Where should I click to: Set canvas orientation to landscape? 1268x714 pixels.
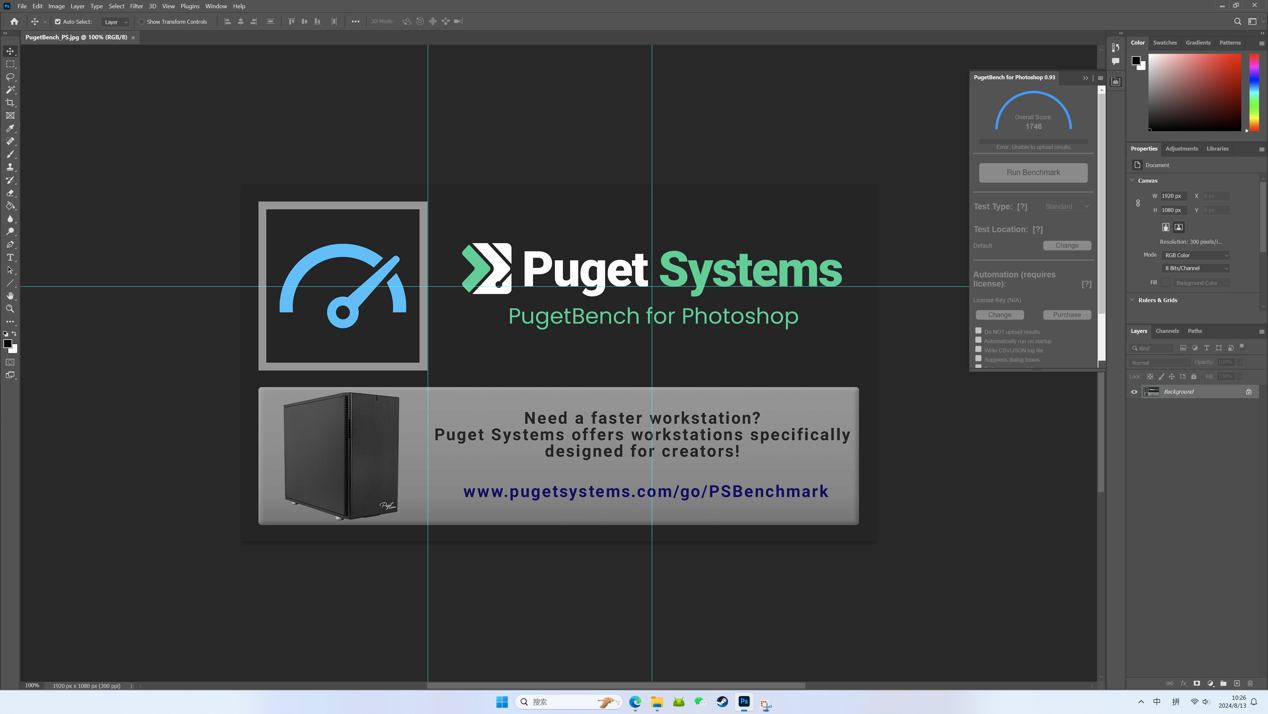click(x=1179, y=227)
